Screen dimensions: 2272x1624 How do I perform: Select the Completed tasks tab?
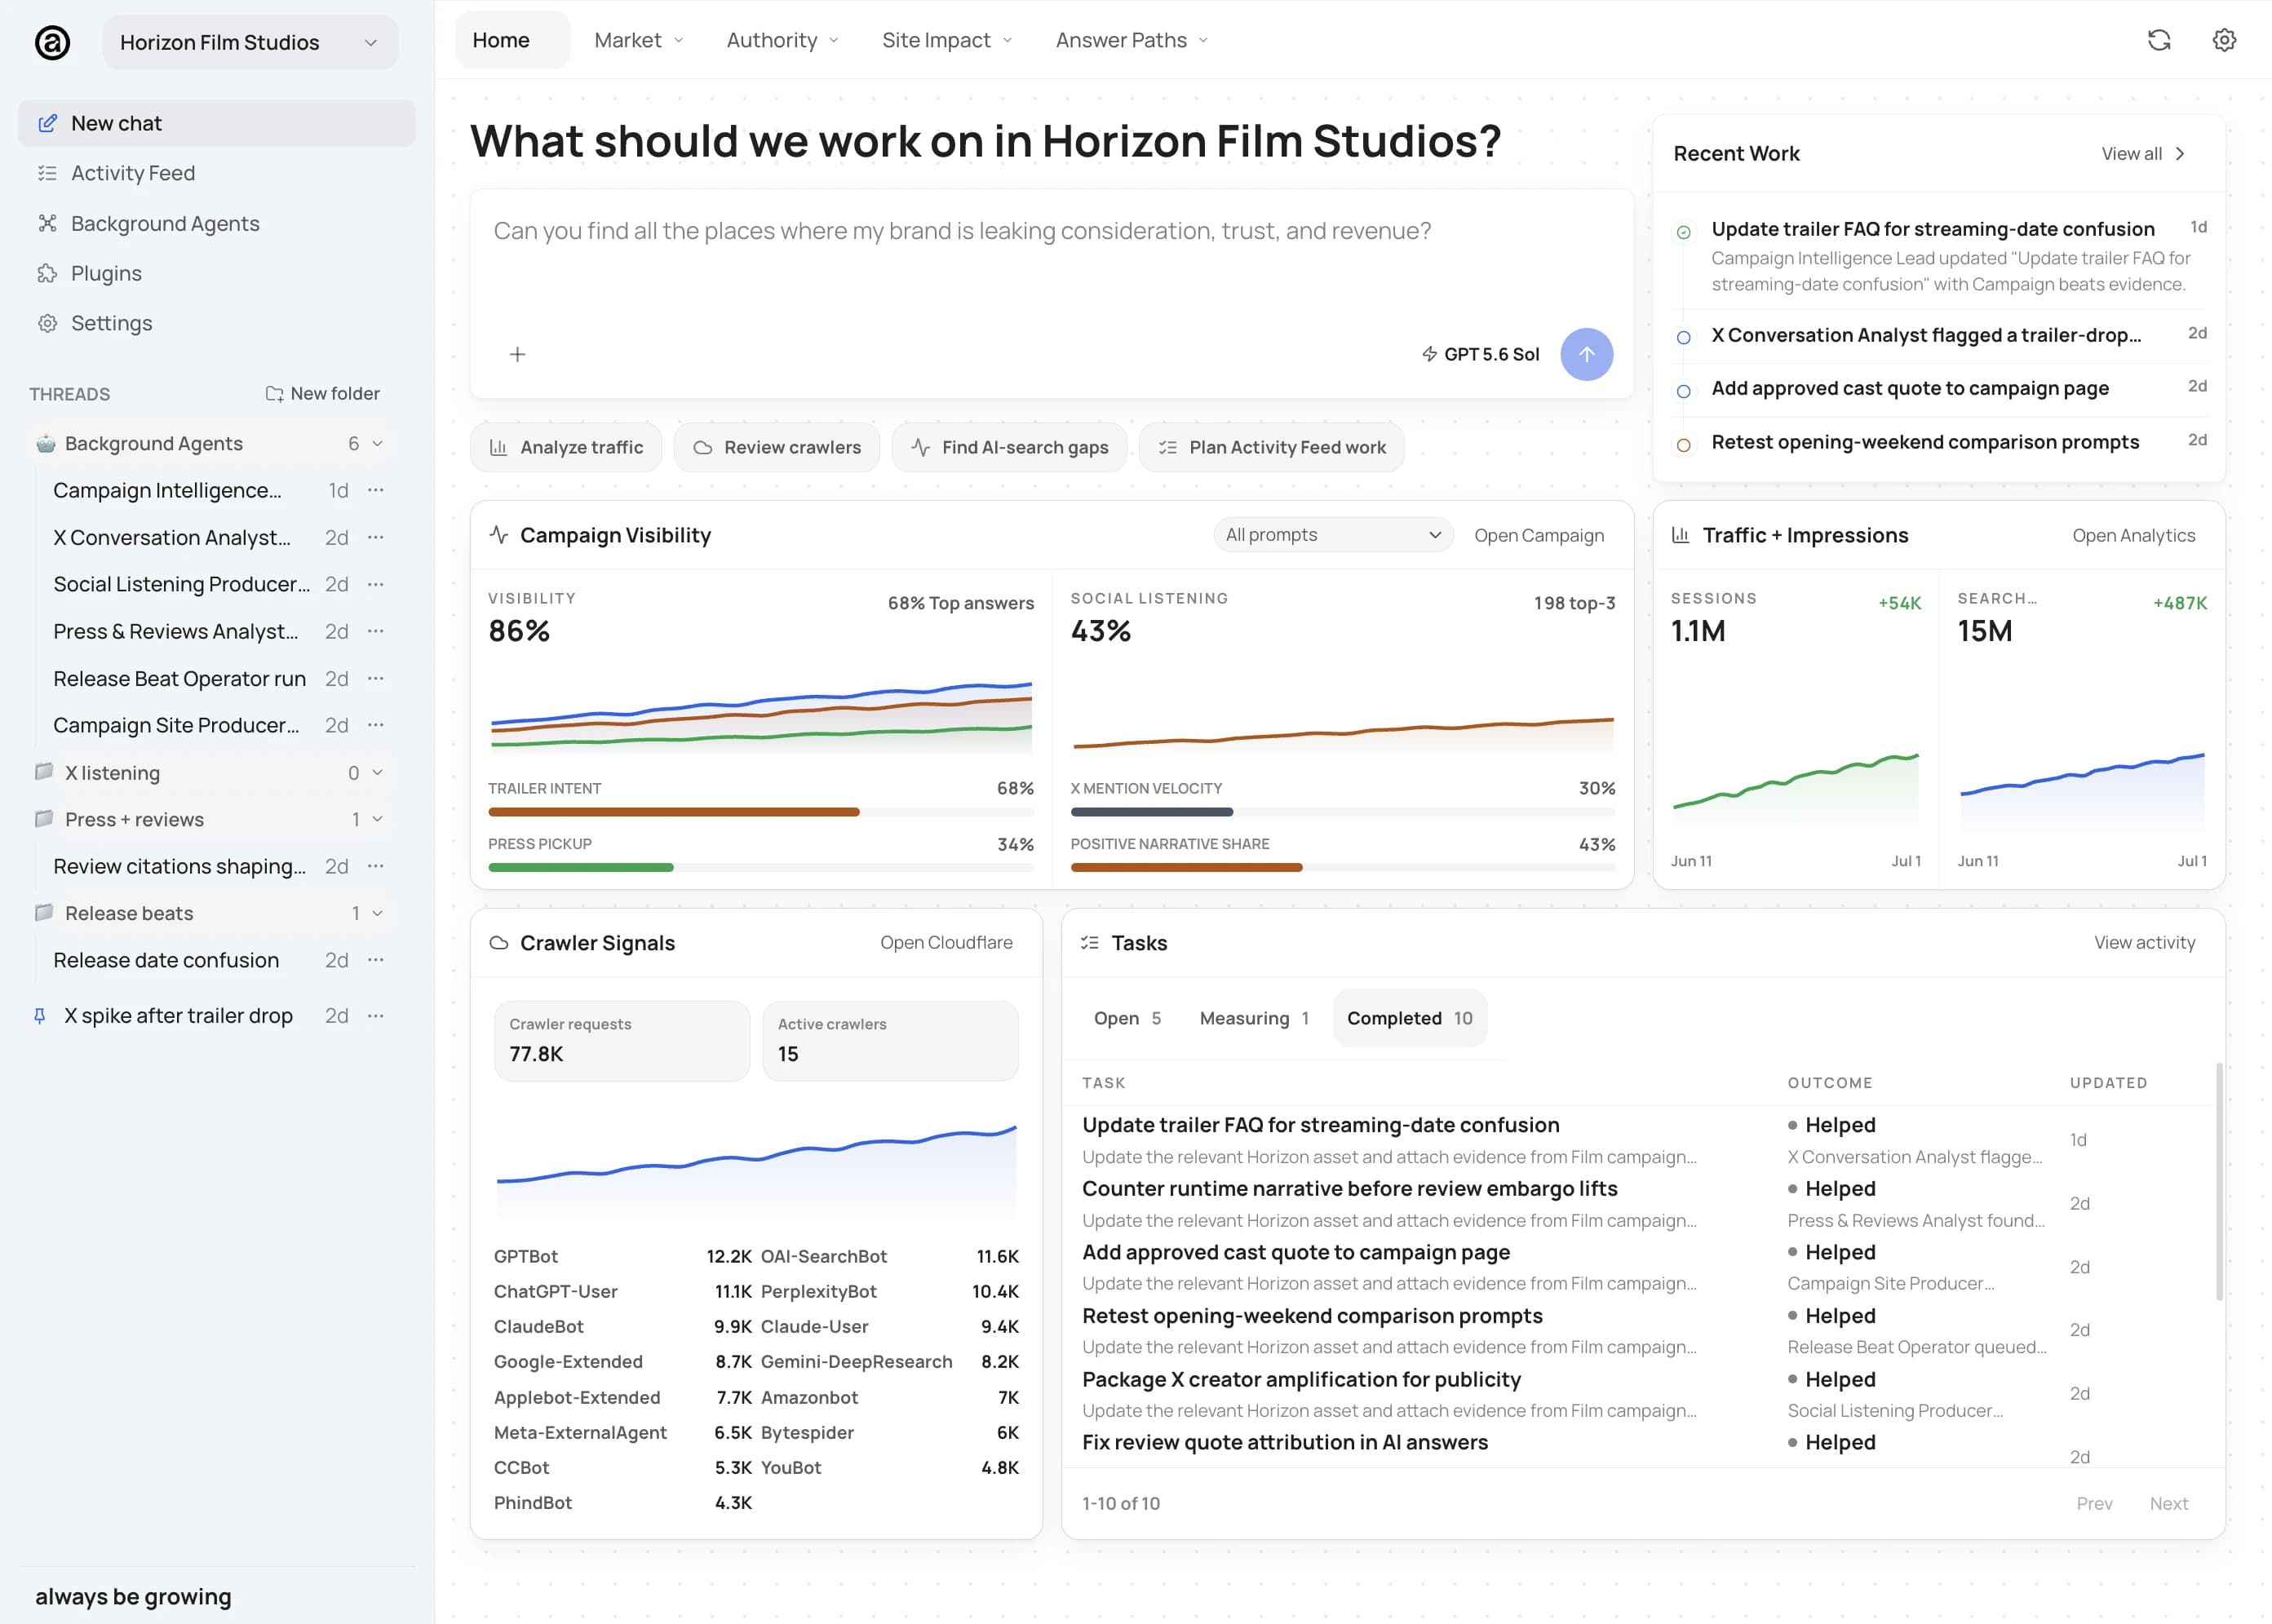(x=1410, y=1018)
